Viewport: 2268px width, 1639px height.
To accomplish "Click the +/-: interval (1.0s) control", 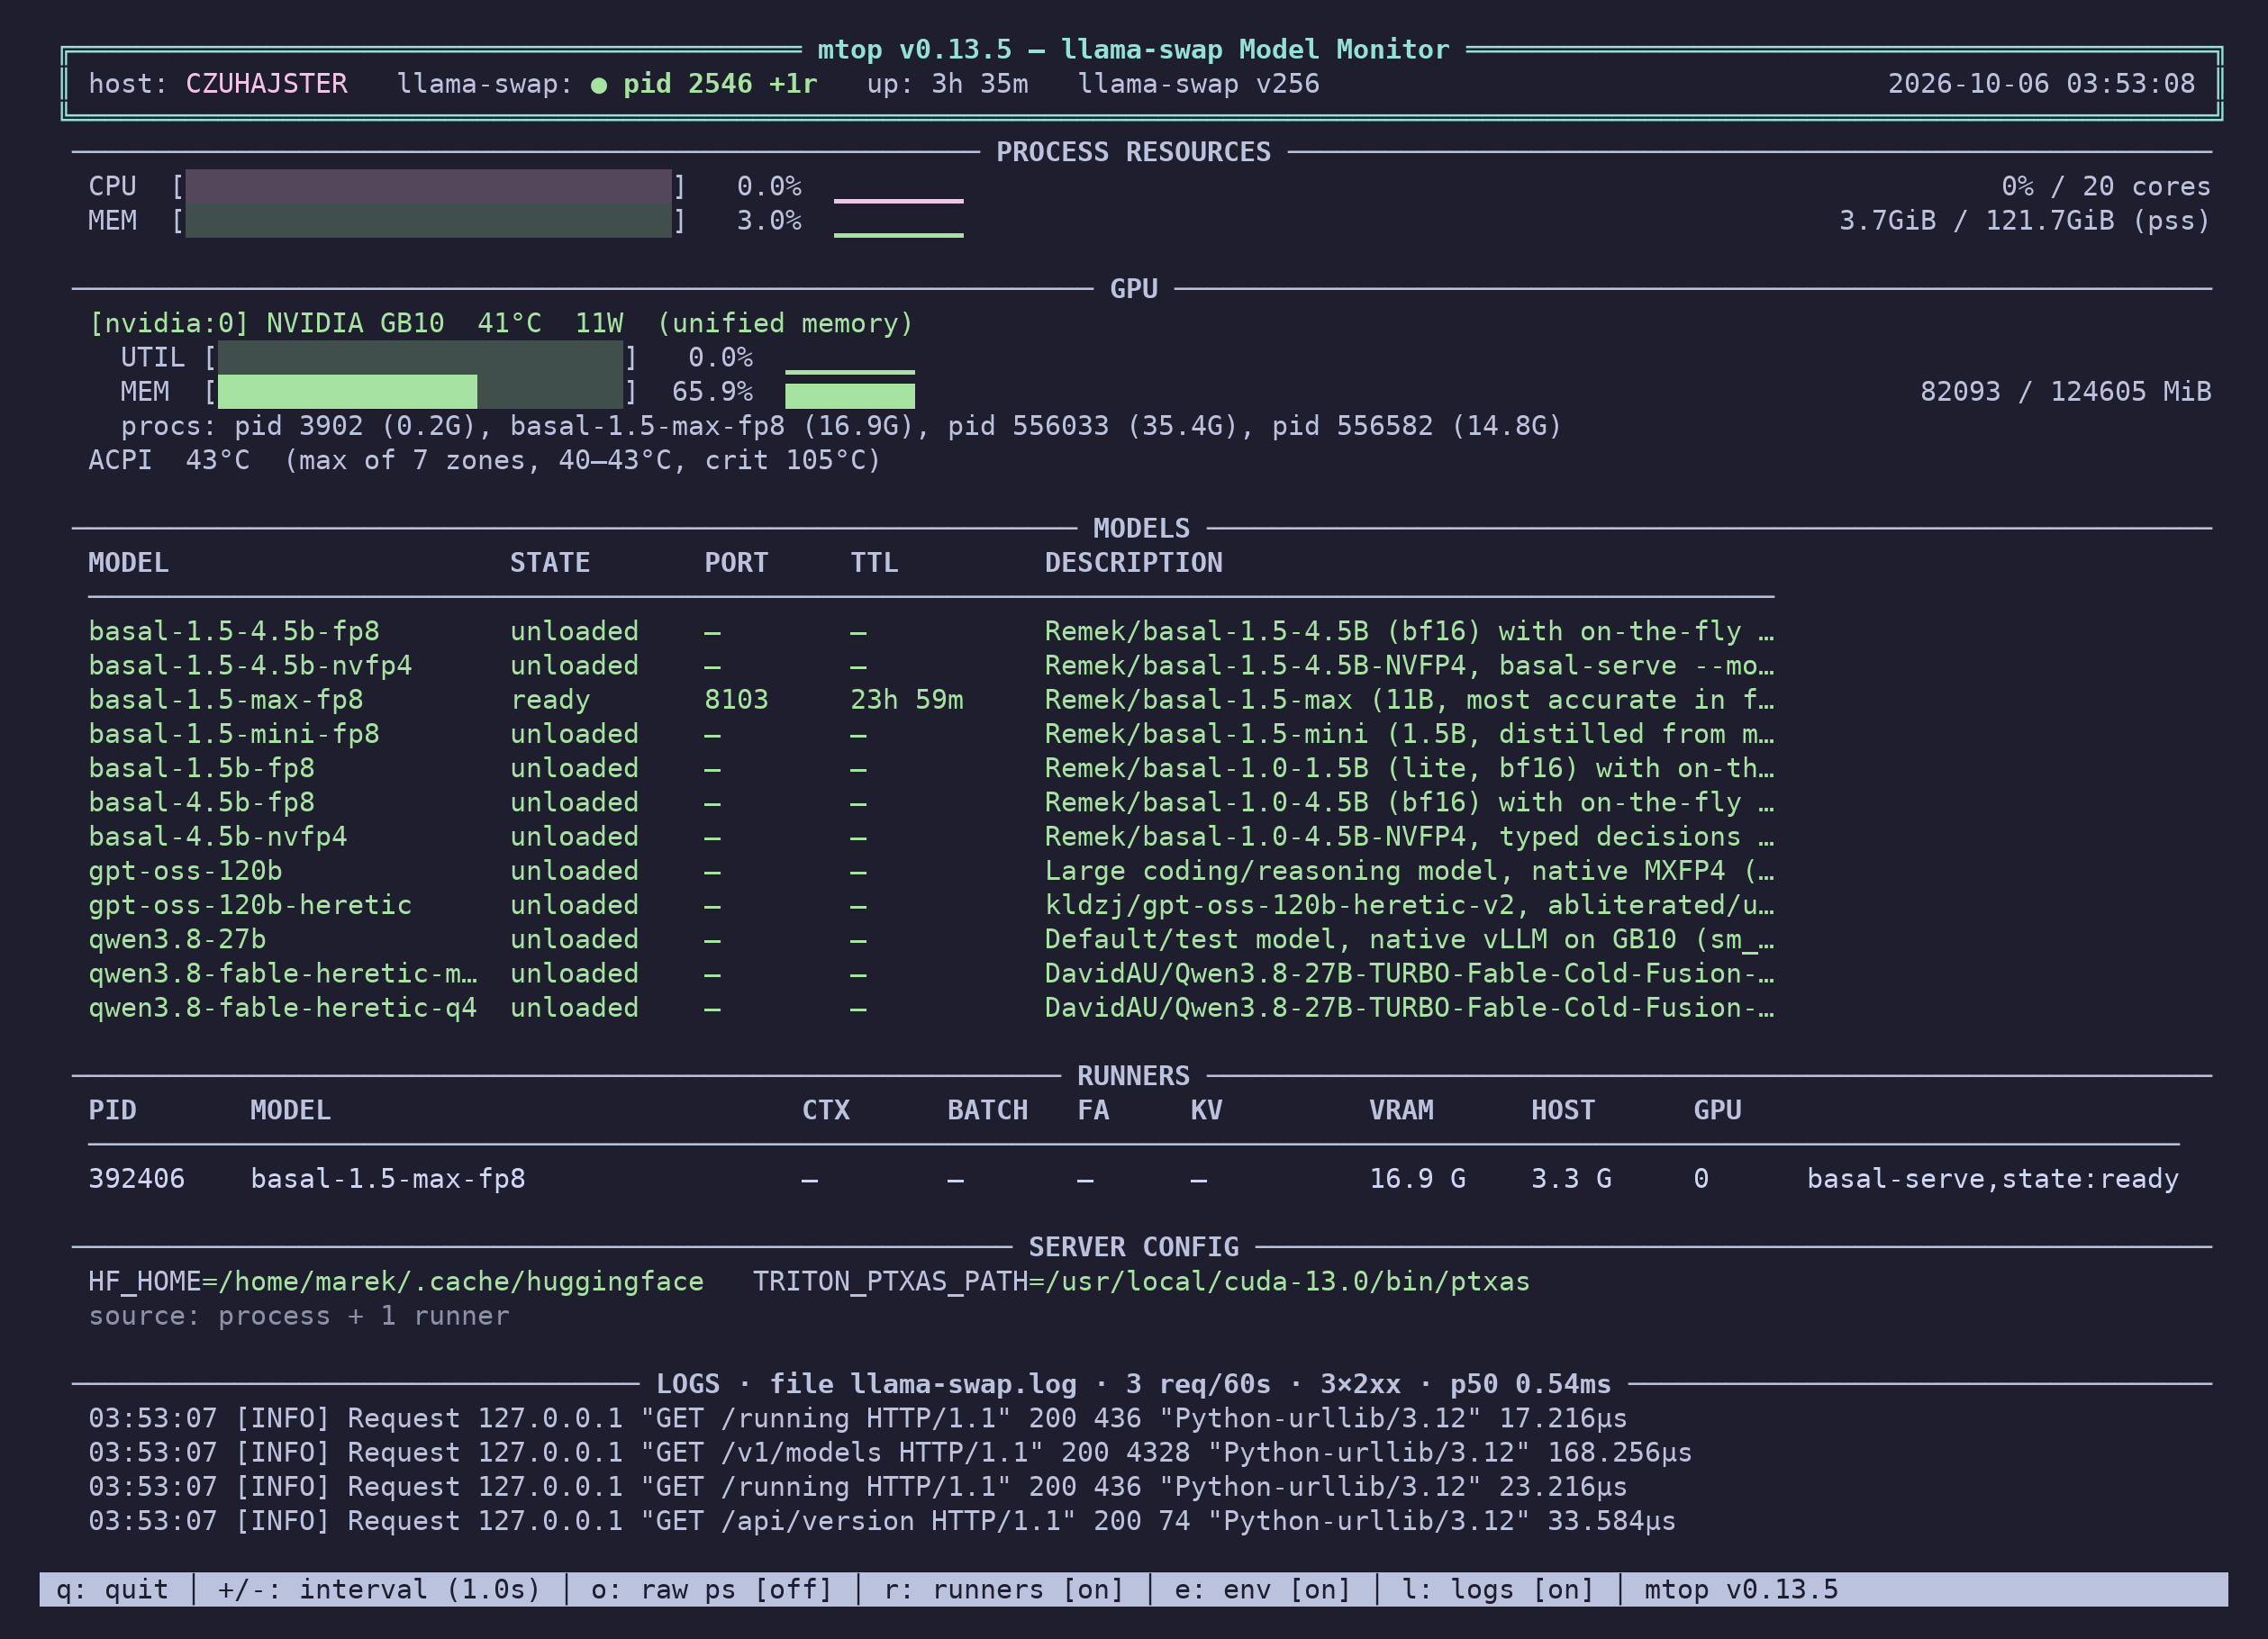I will [x=379, y=1589].
